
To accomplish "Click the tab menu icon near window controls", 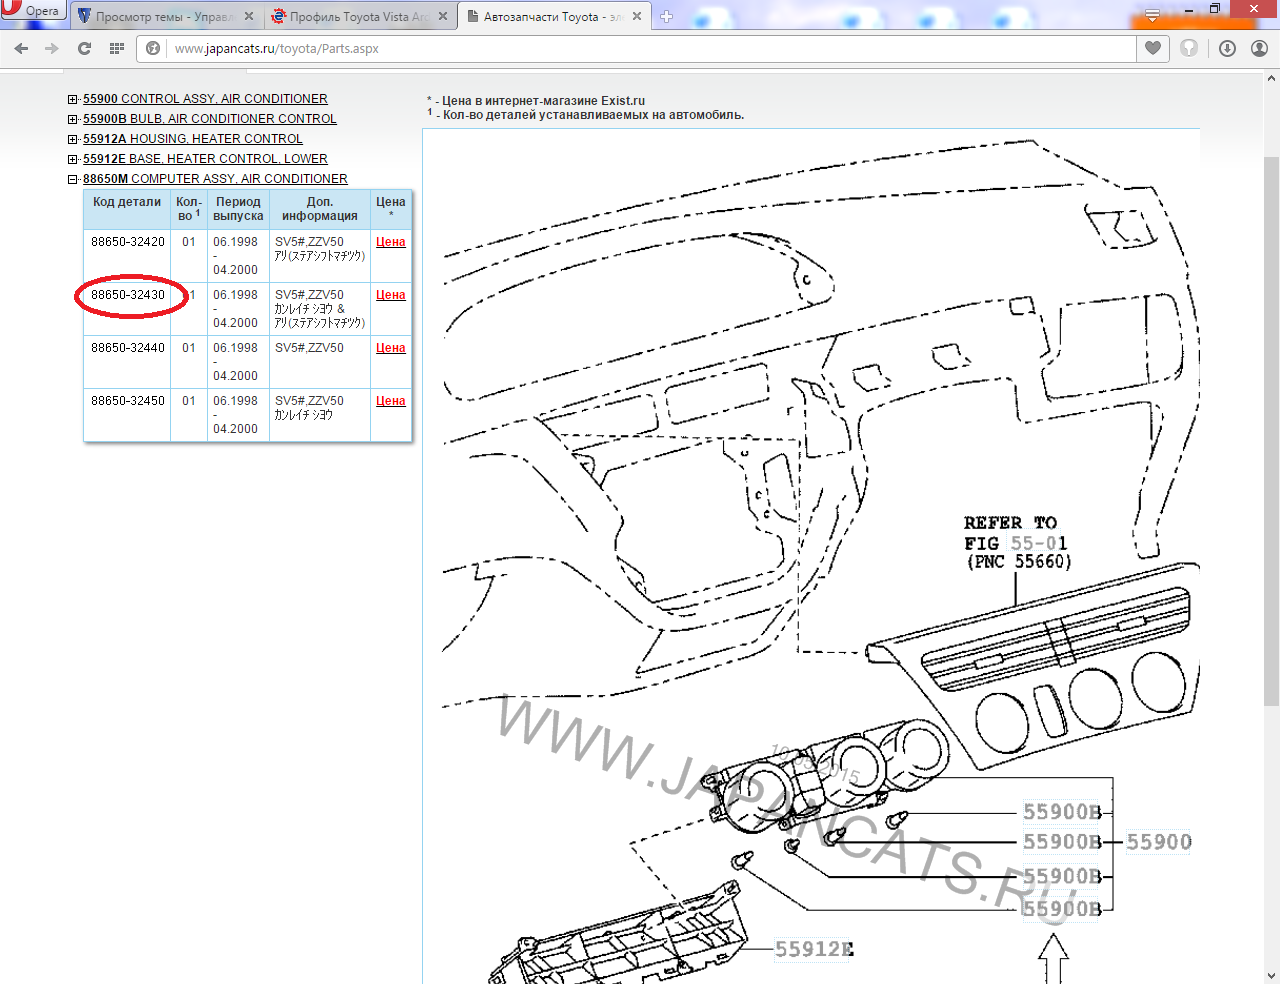I will pyautogui.click(x=1152, y=15).
